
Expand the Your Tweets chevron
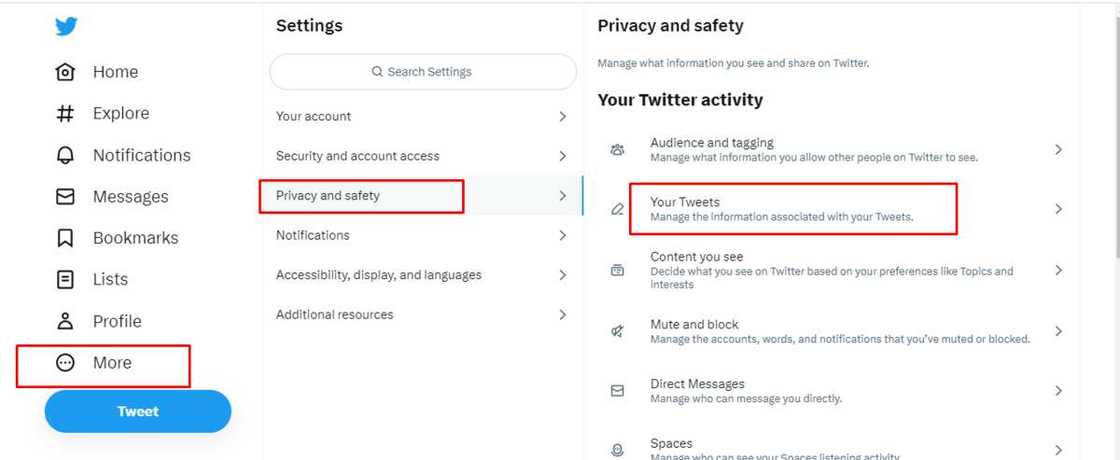coord(1058,209)
